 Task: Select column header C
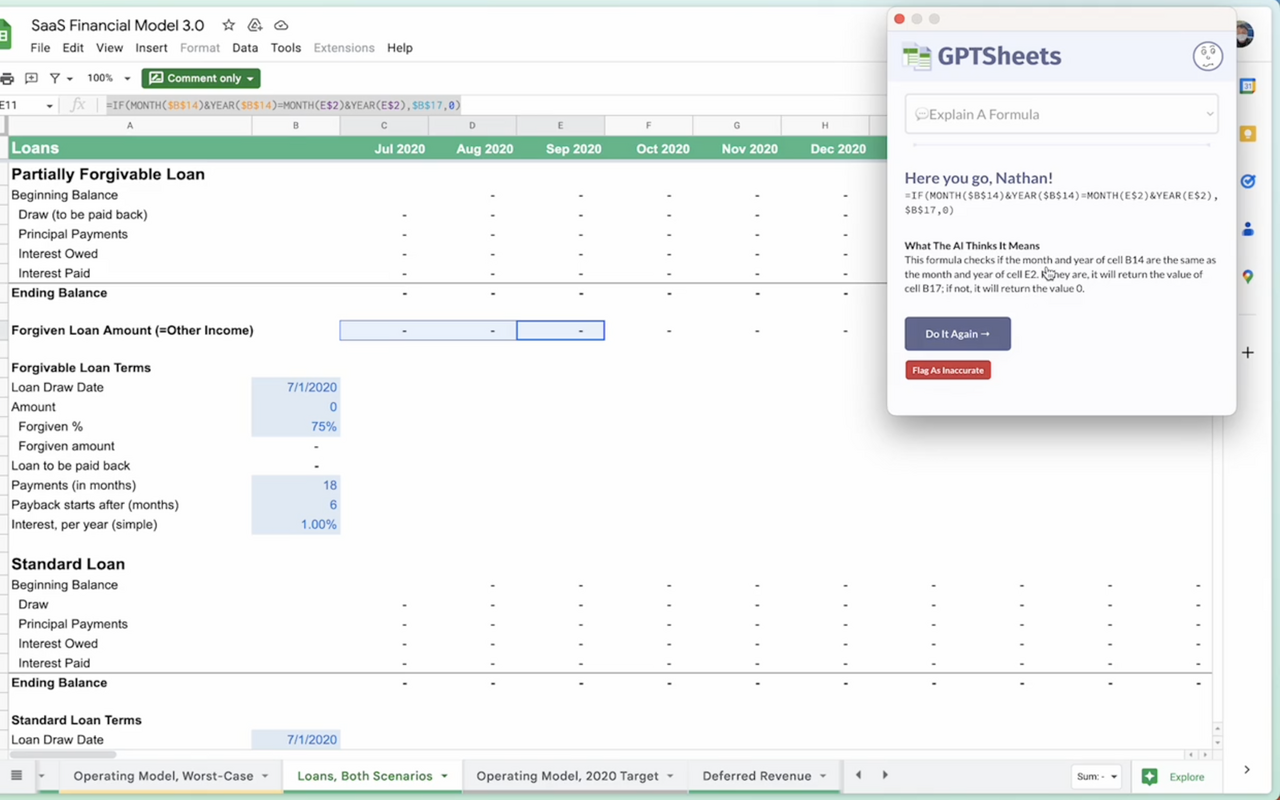pyautogui.click(x=384, y=125)
